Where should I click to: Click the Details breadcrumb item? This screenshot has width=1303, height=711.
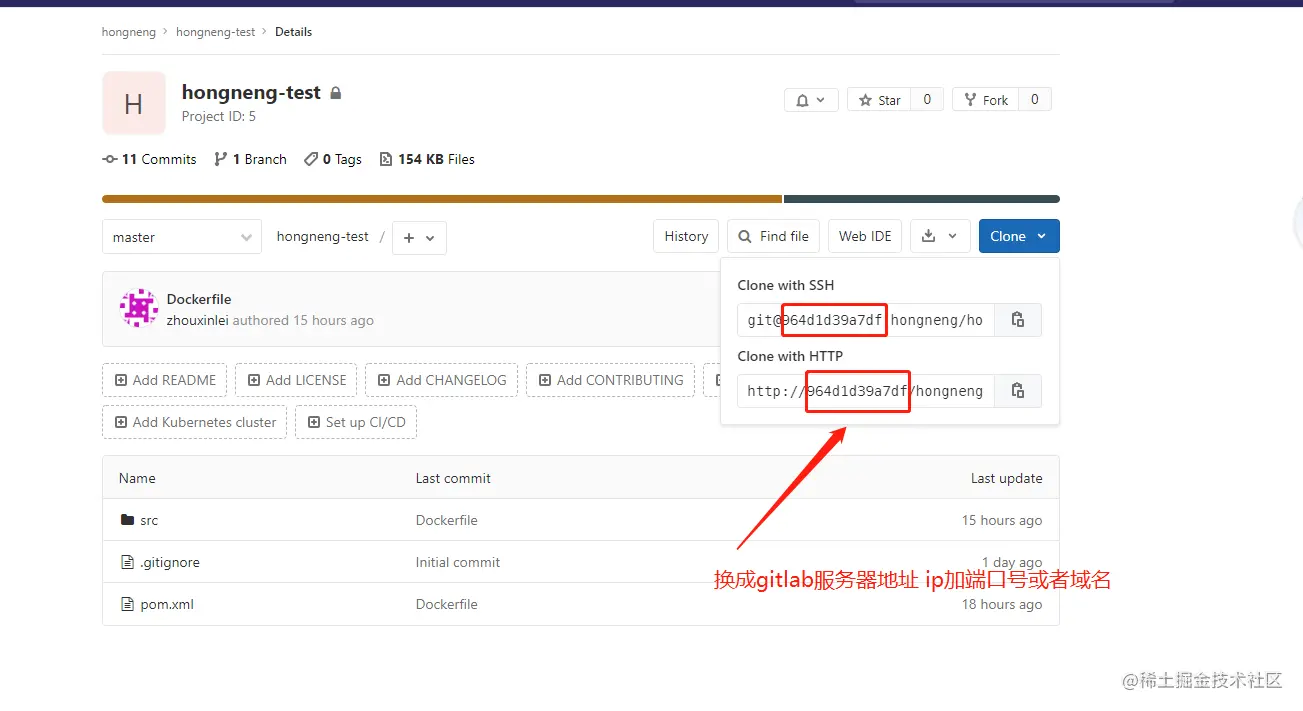coord(294,32)
